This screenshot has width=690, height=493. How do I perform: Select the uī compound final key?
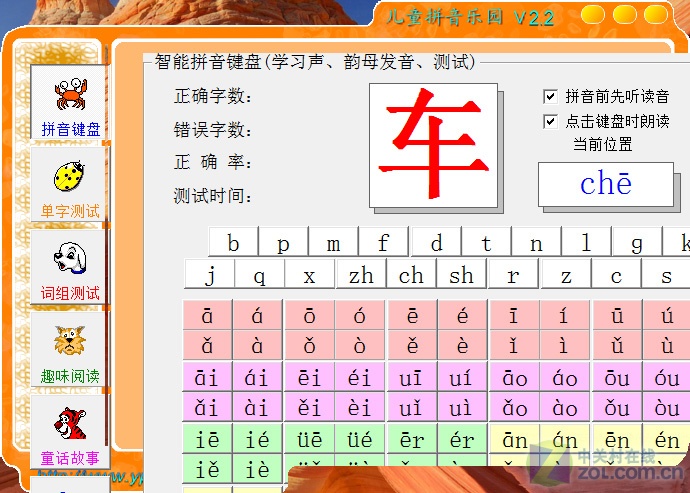tap(412, 377)
